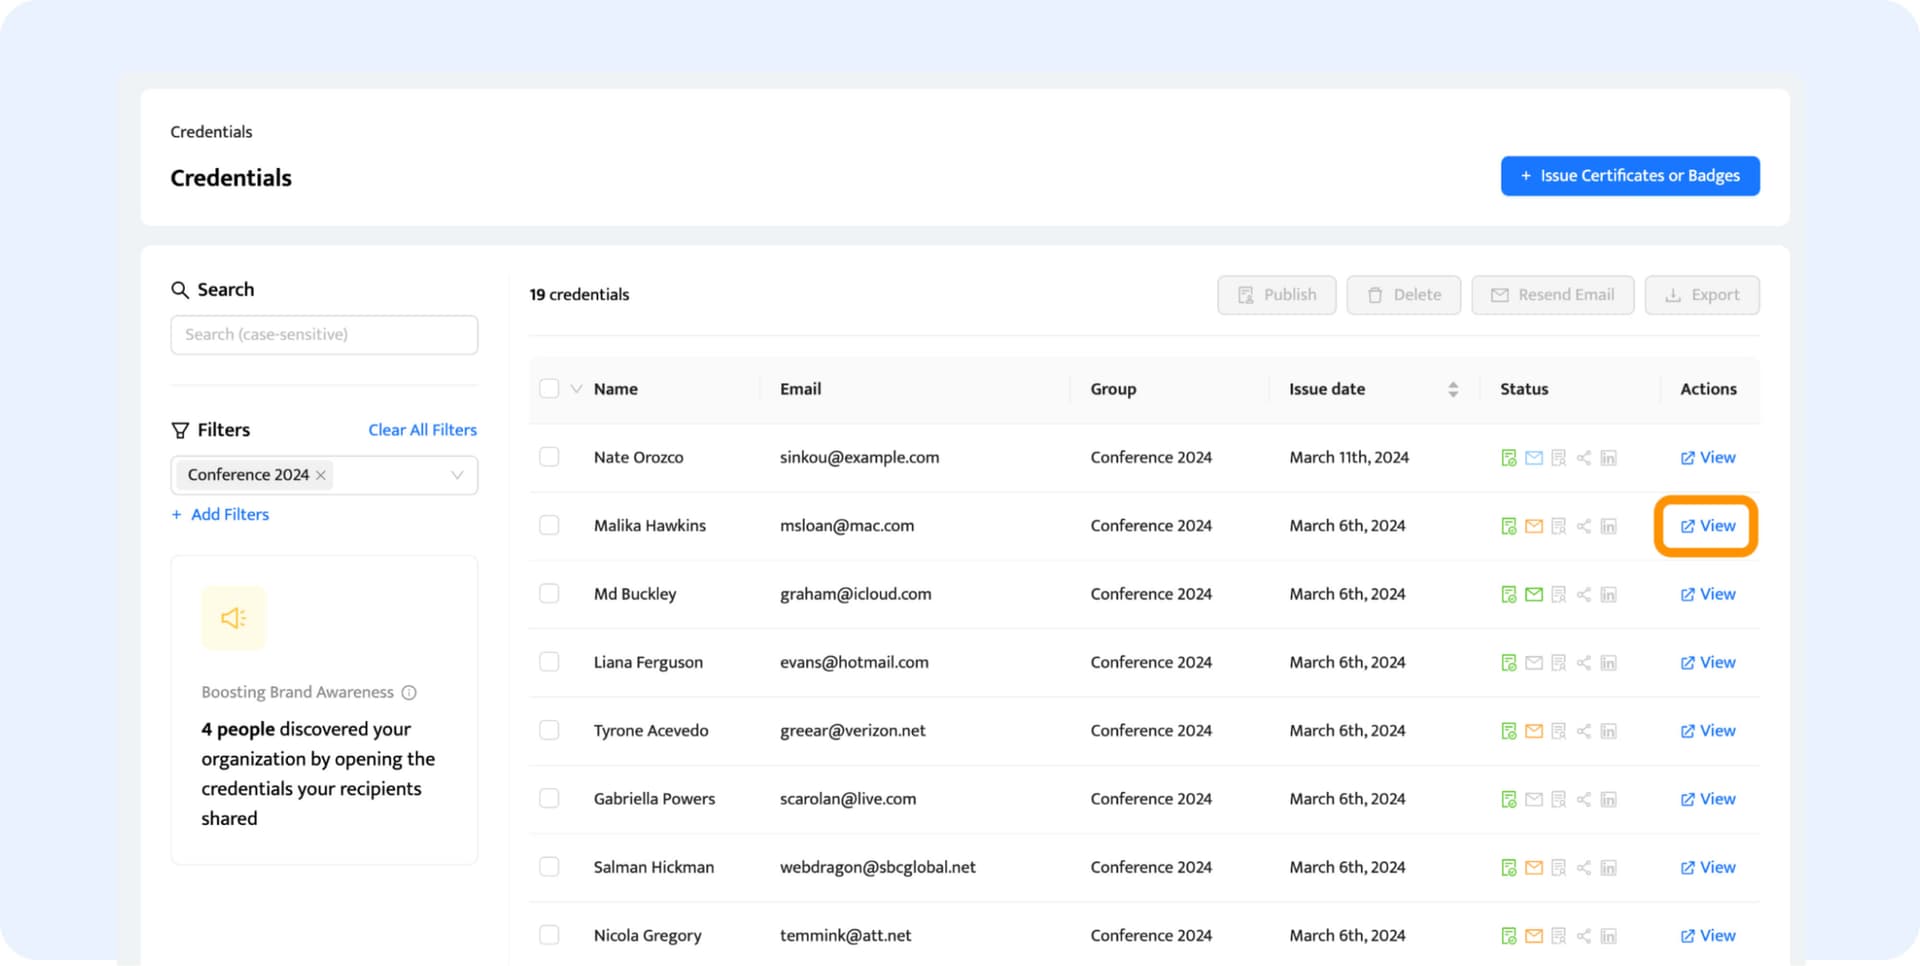
Task: Click the case-sensitive search input field
Action: point(324,335)
